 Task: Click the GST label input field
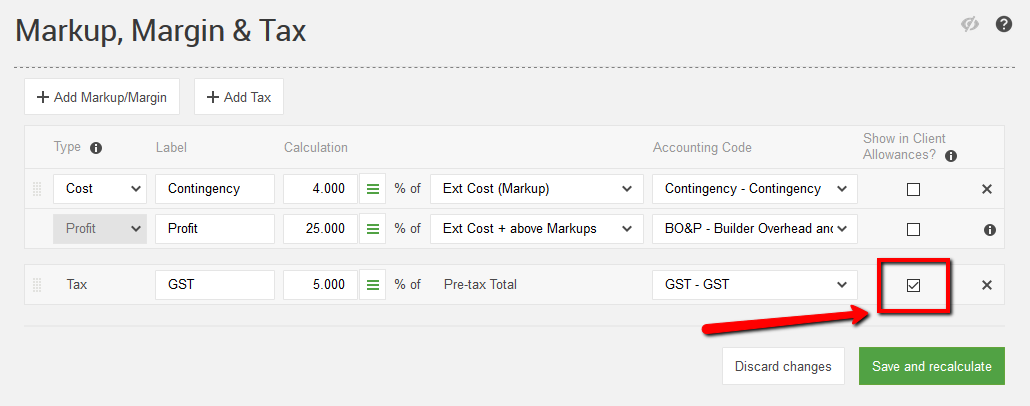point(214,285)
